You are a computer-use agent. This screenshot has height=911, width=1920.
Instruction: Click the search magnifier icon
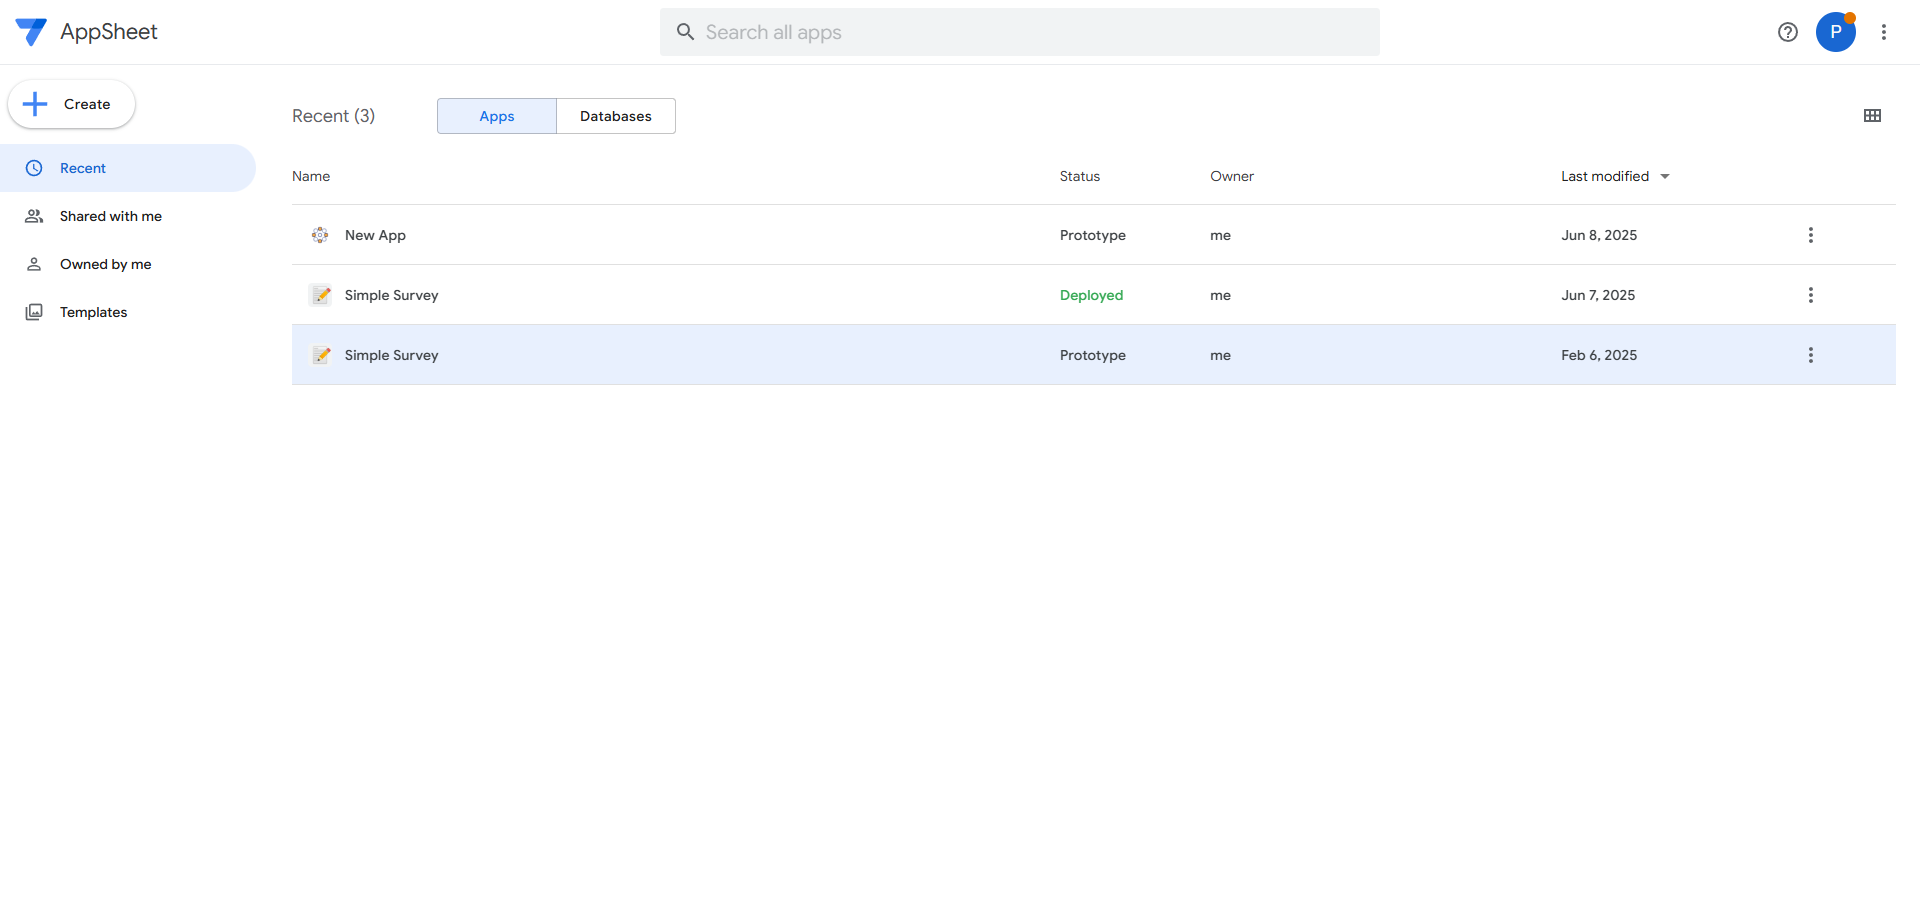[685, 32]
